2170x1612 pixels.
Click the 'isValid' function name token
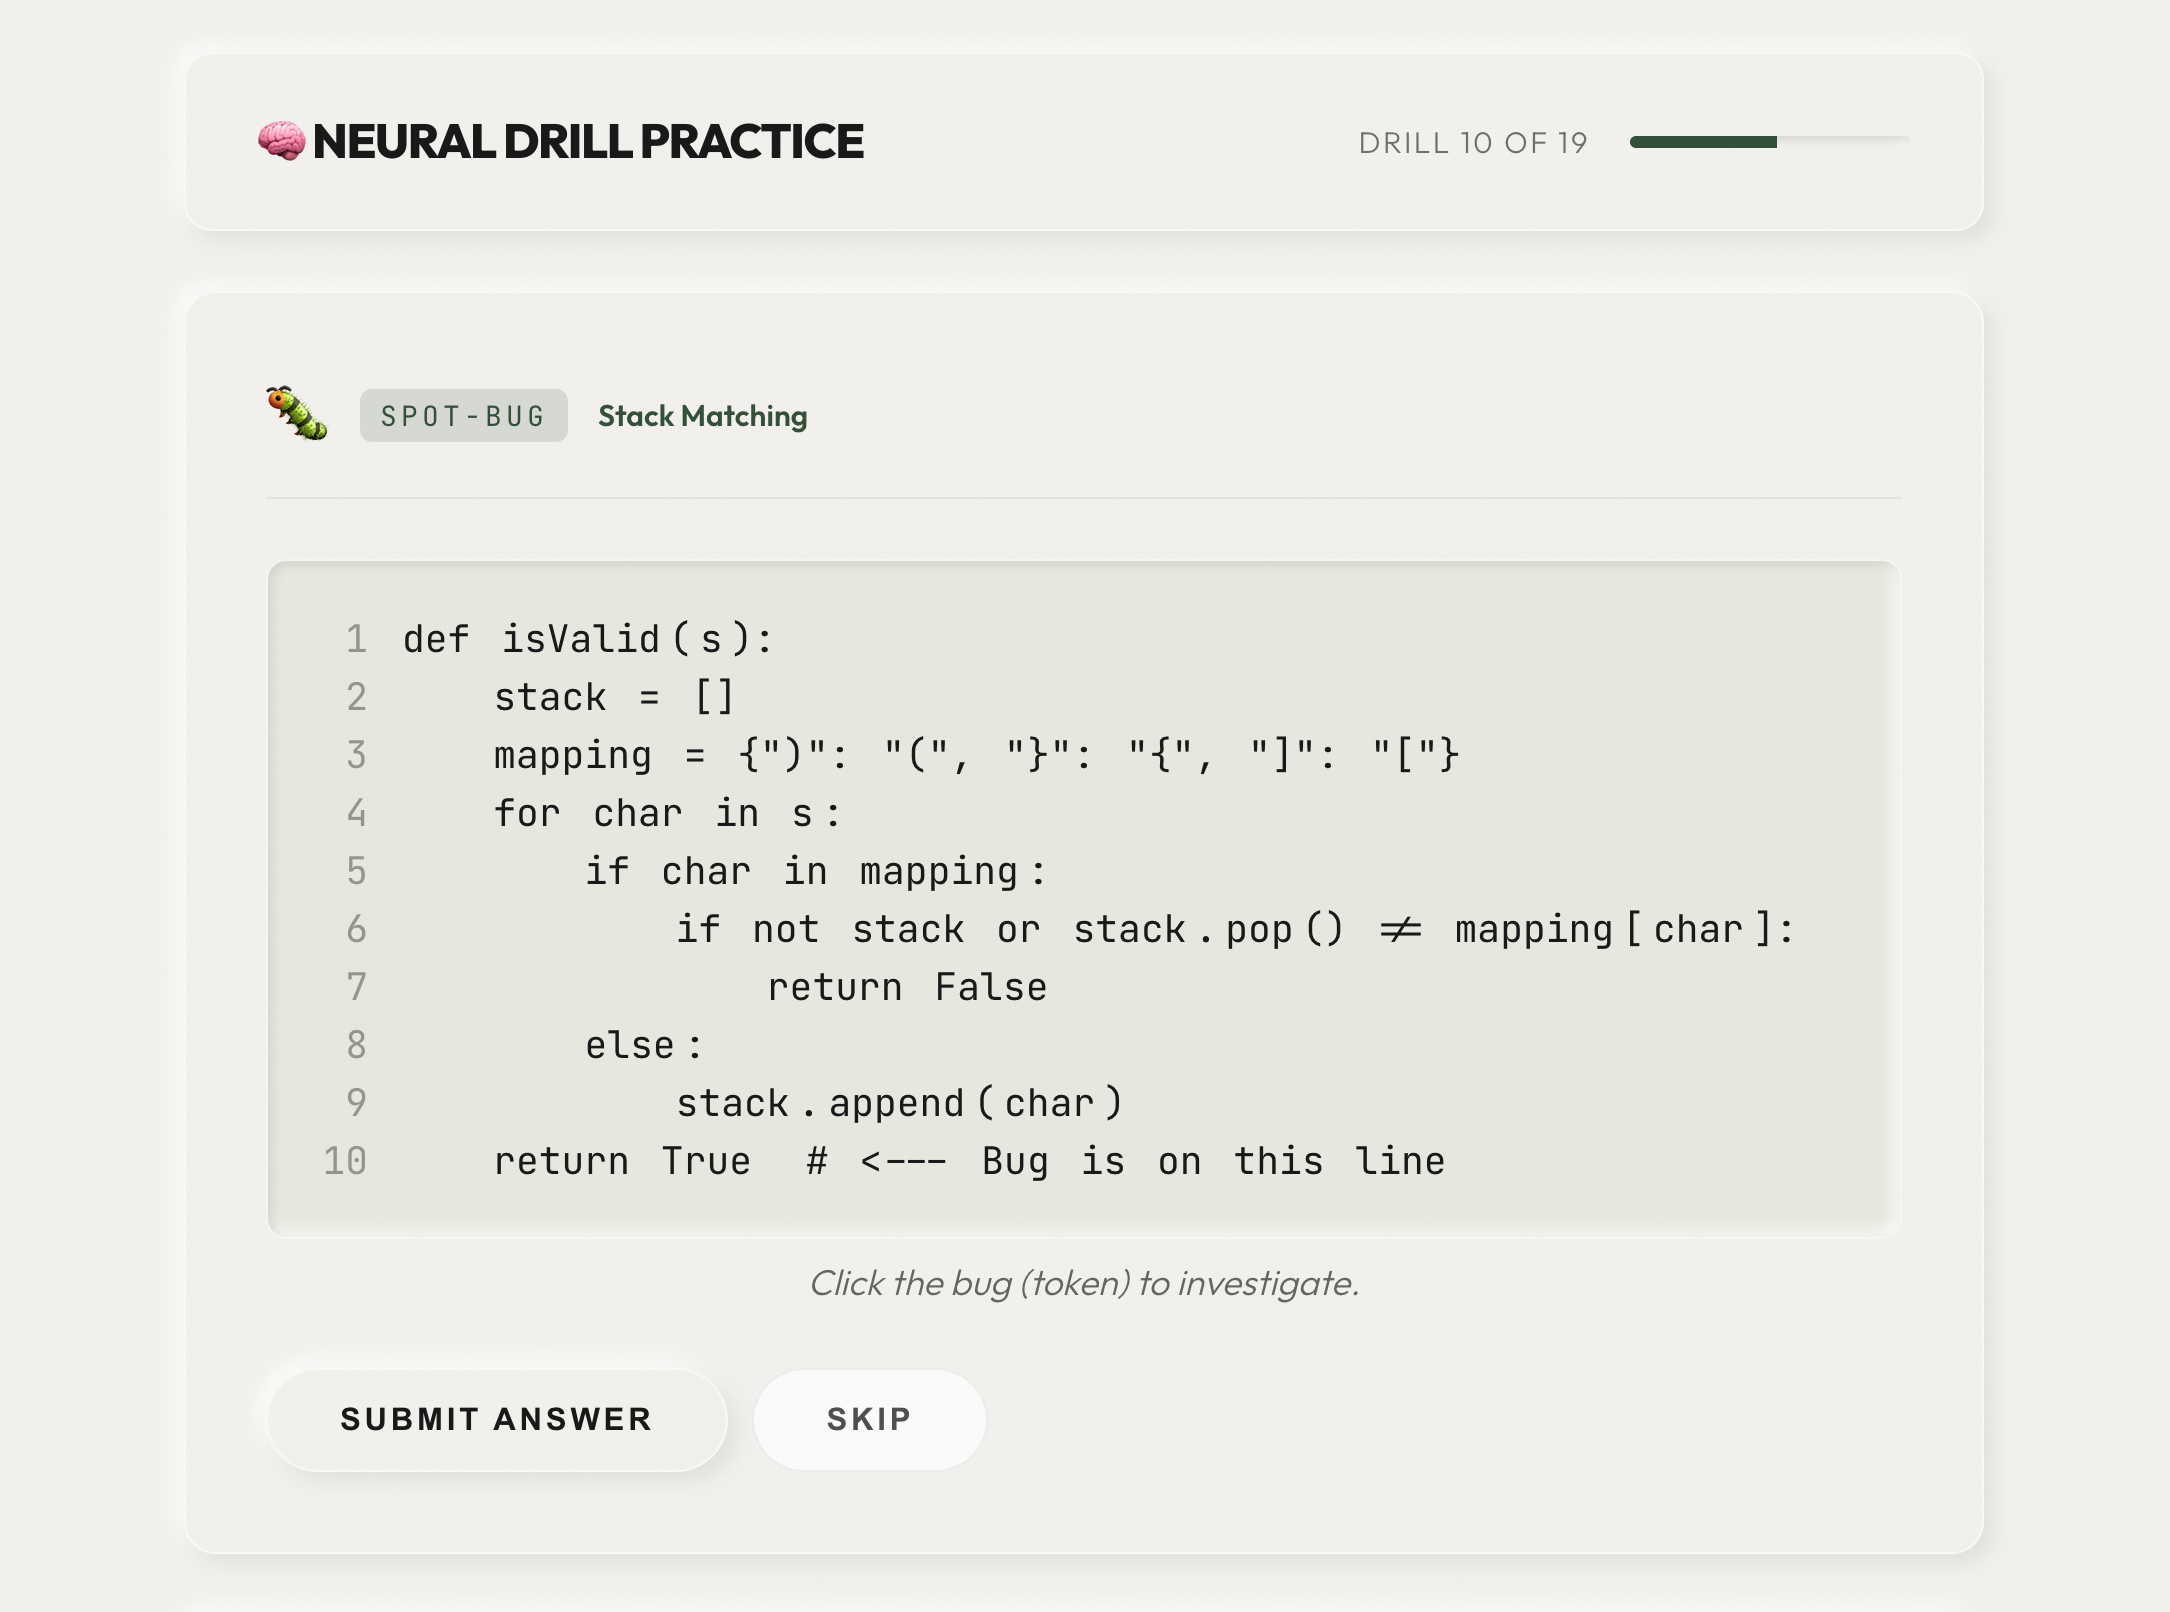click(580, 639)
